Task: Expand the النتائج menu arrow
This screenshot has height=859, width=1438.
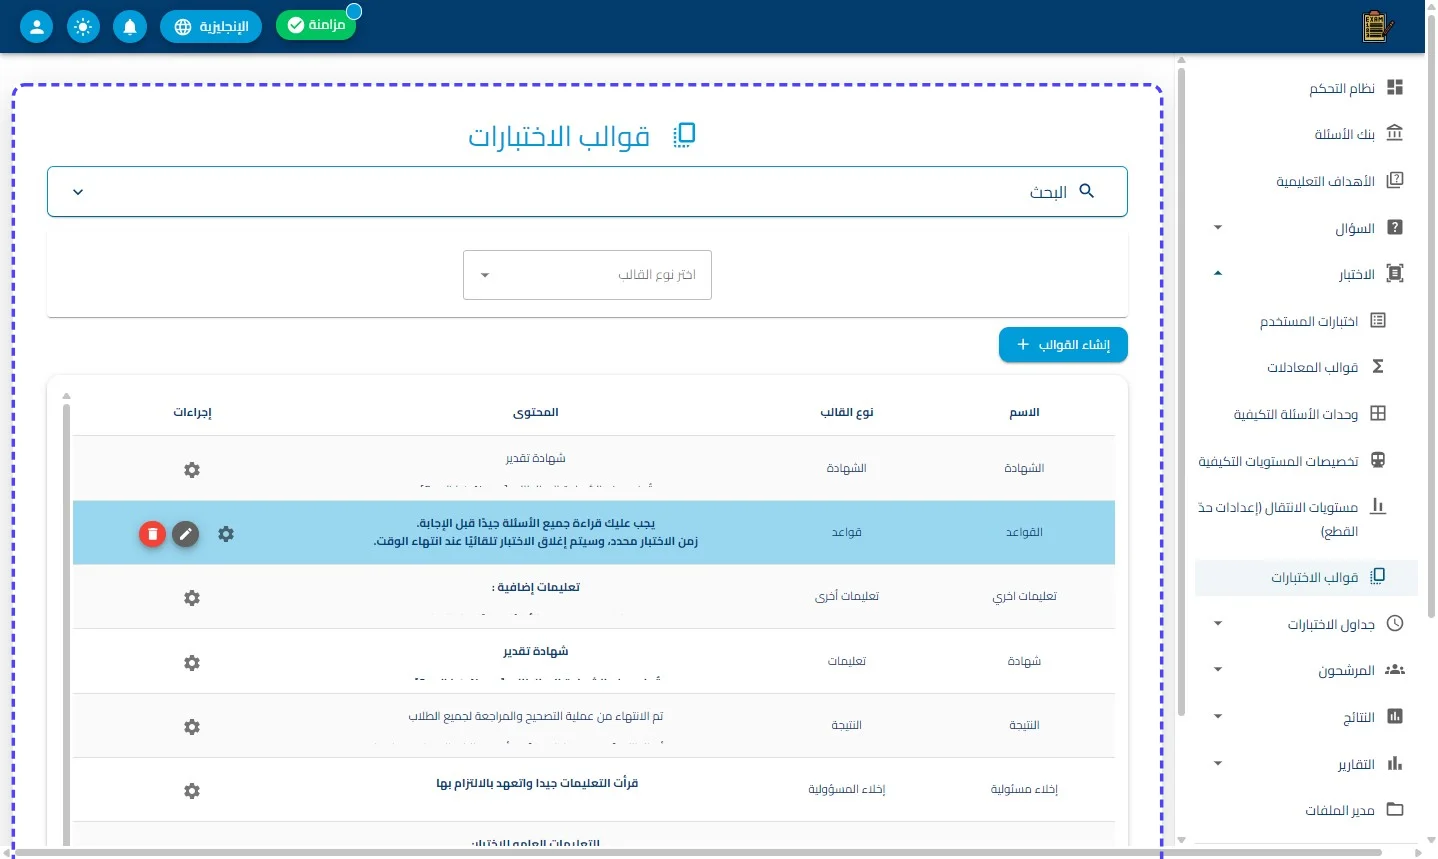Action: 1218,717
